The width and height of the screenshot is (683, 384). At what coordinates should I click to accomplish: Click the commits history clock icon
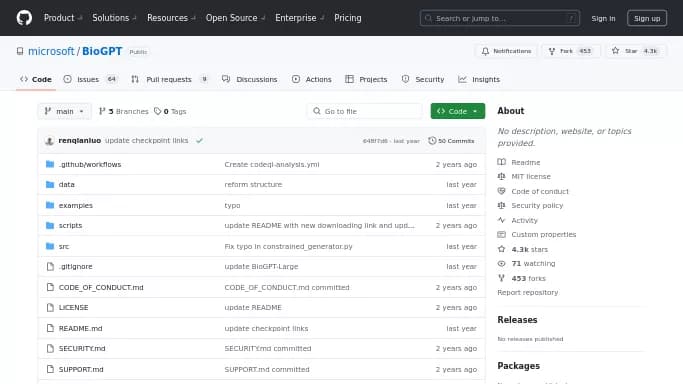point(432,141)
